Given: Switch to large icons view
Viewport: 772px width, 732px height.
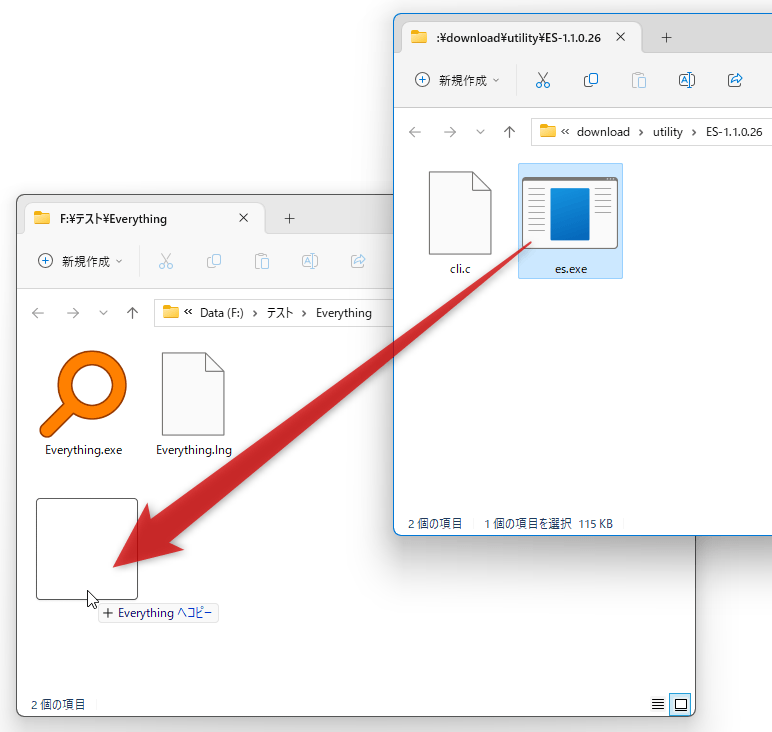Looking at the screenshot, I should pos(681,704).
